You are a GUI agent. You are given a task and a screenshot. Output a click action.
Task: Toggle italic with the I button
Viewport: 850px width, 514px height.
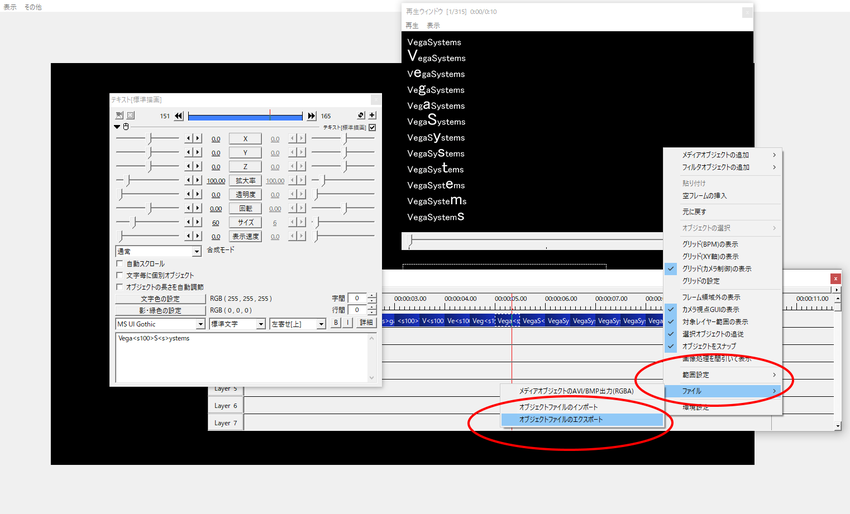click(x=347, y=323)
